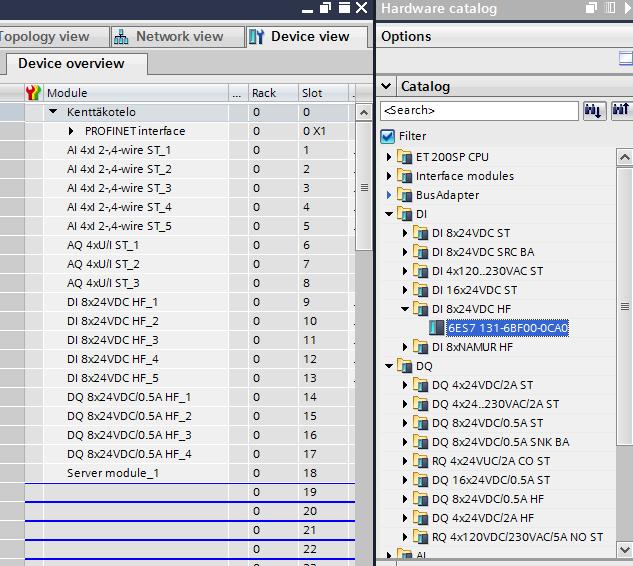This screenshot has width=633, height=566.
Task: Click the wrench icon in Module column header
Action: tap(34, 92)
